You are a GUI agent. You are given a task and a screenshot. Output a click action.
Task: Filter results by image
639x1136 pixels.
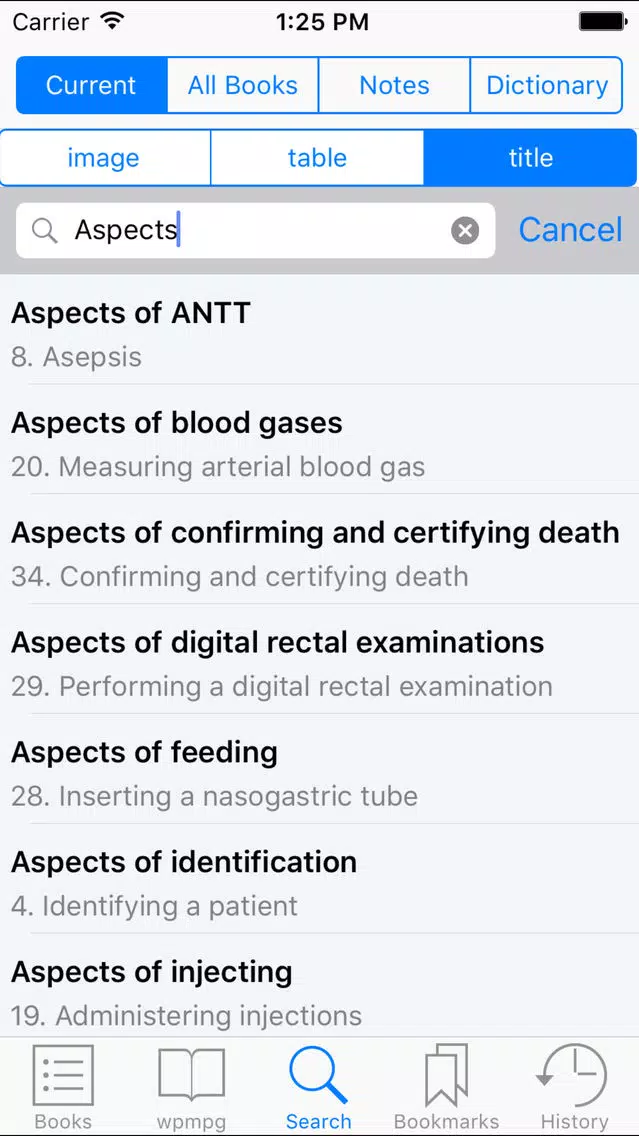click(105, 158)
